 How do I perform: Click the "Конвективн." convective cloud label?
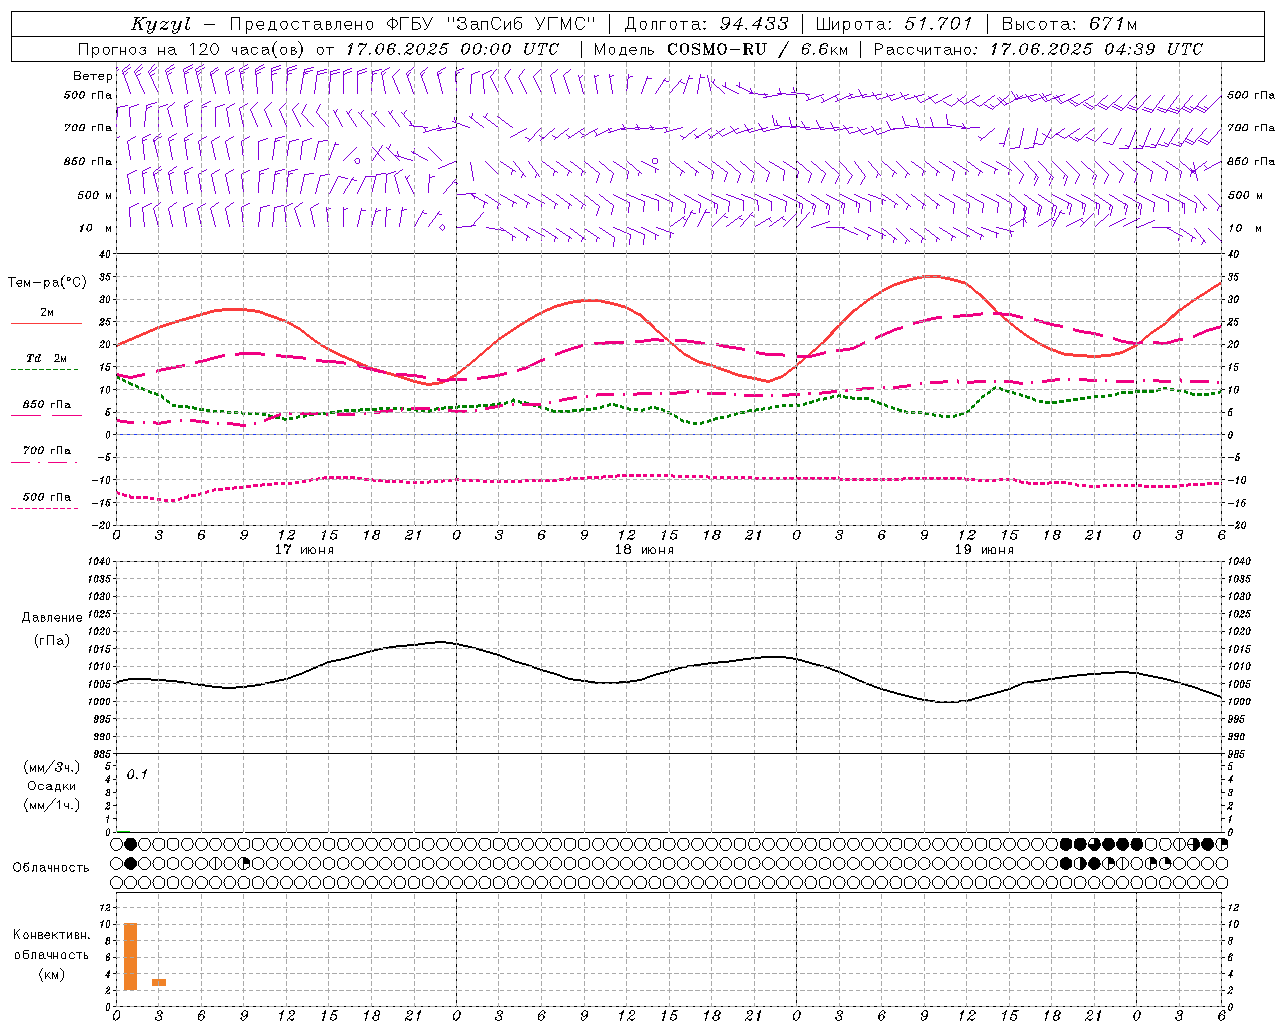coord(52,935)
